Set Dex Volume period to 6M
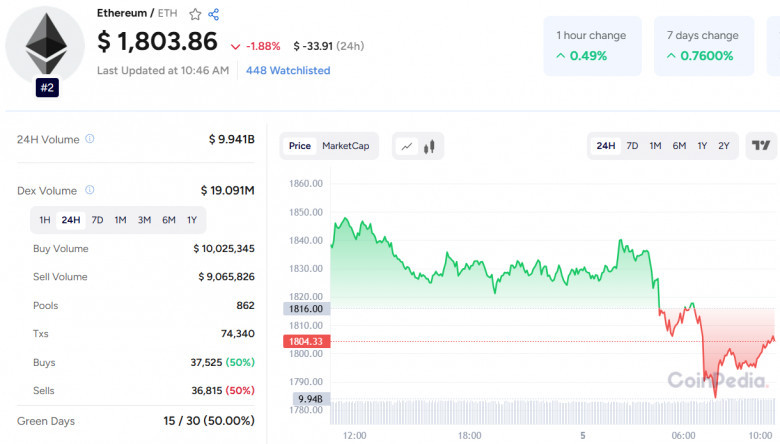Image resolution: width=780 pixels, height=444 pixels. point(169,220)
